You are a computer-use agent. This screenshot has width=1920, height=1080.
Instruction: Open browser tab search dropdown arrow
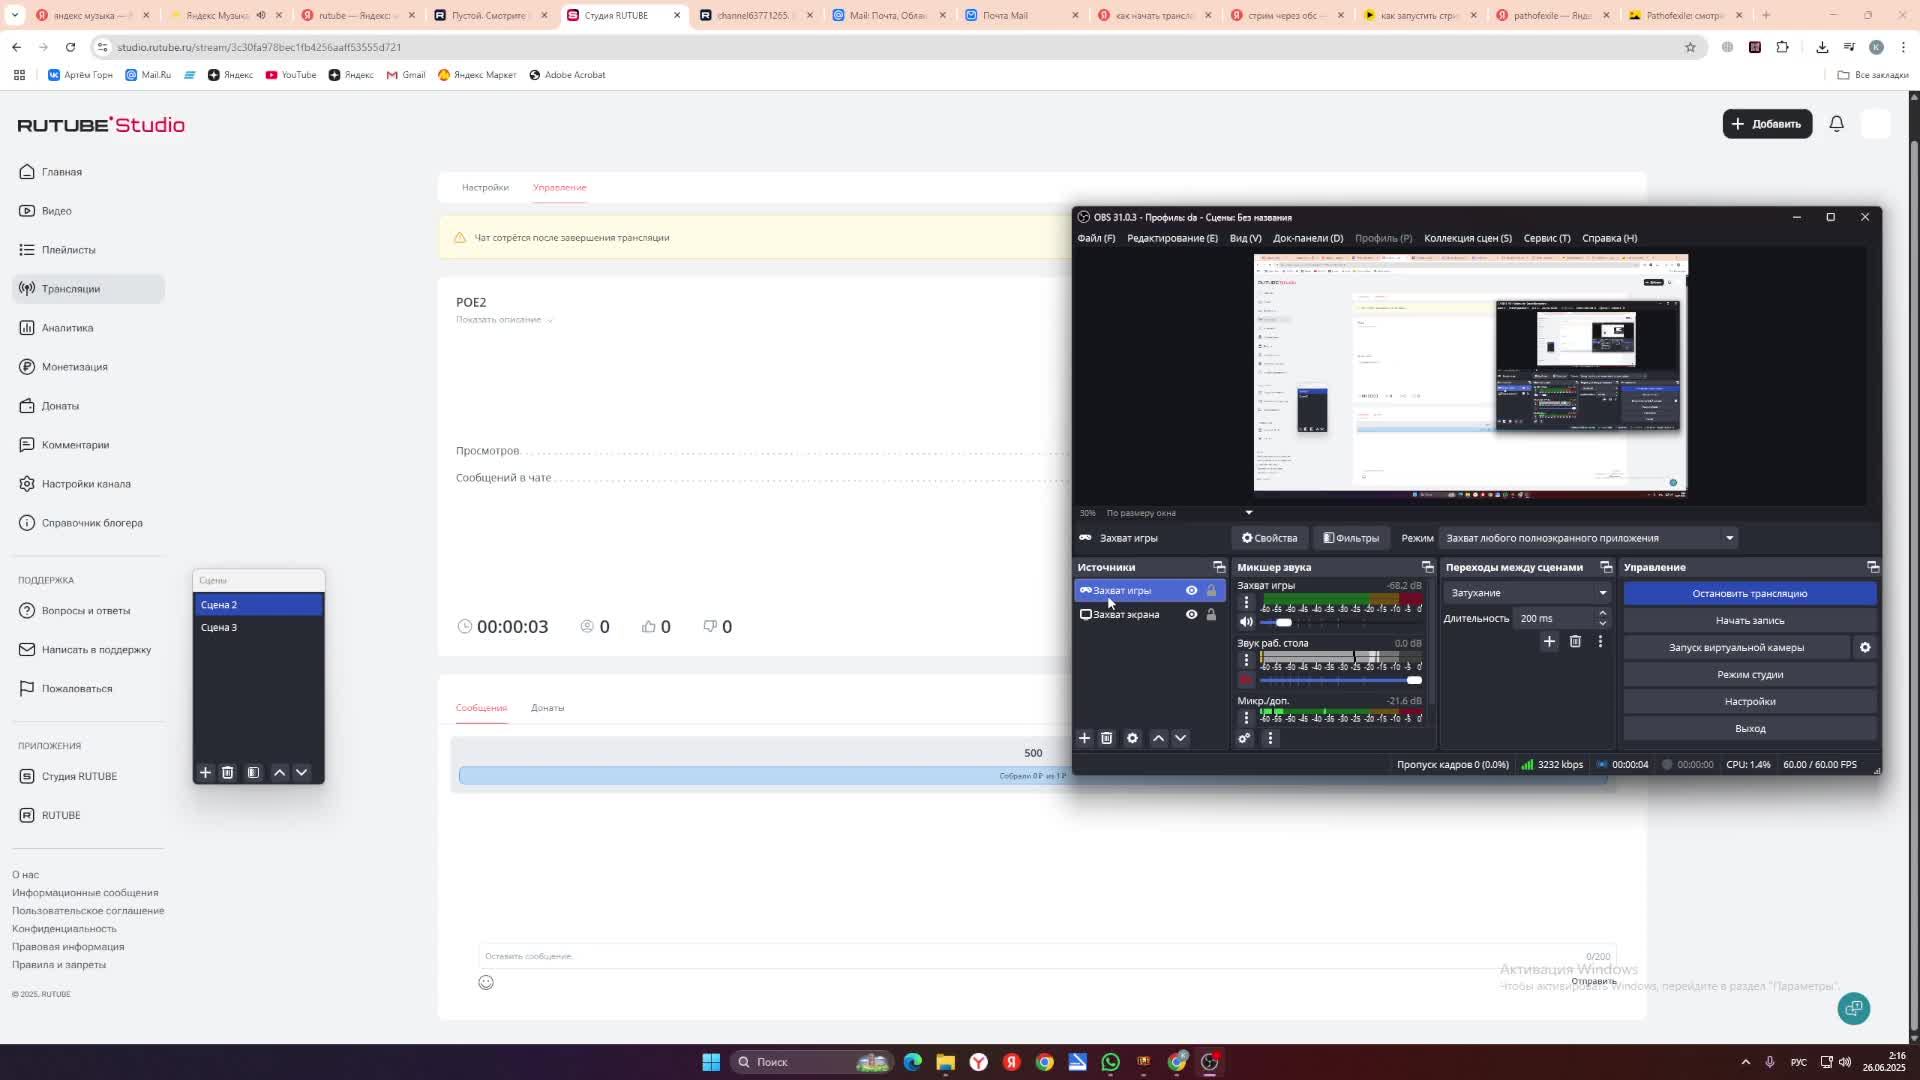pyautogui.click(x=14, y=15)
